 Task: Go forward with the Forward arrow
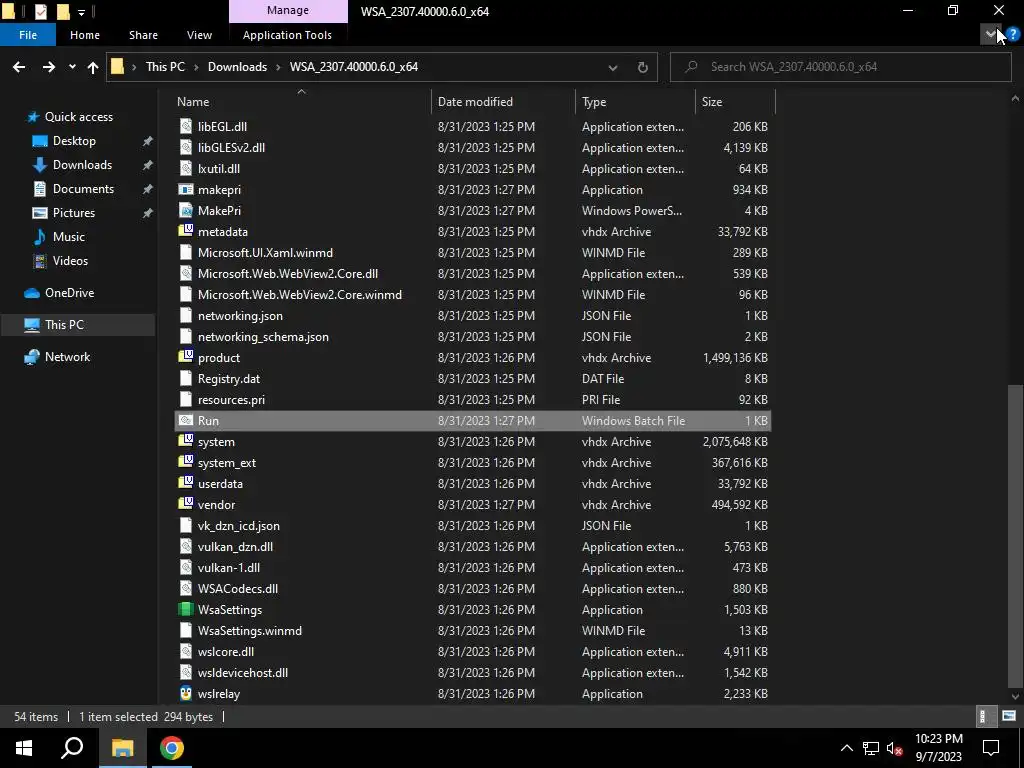49,67
